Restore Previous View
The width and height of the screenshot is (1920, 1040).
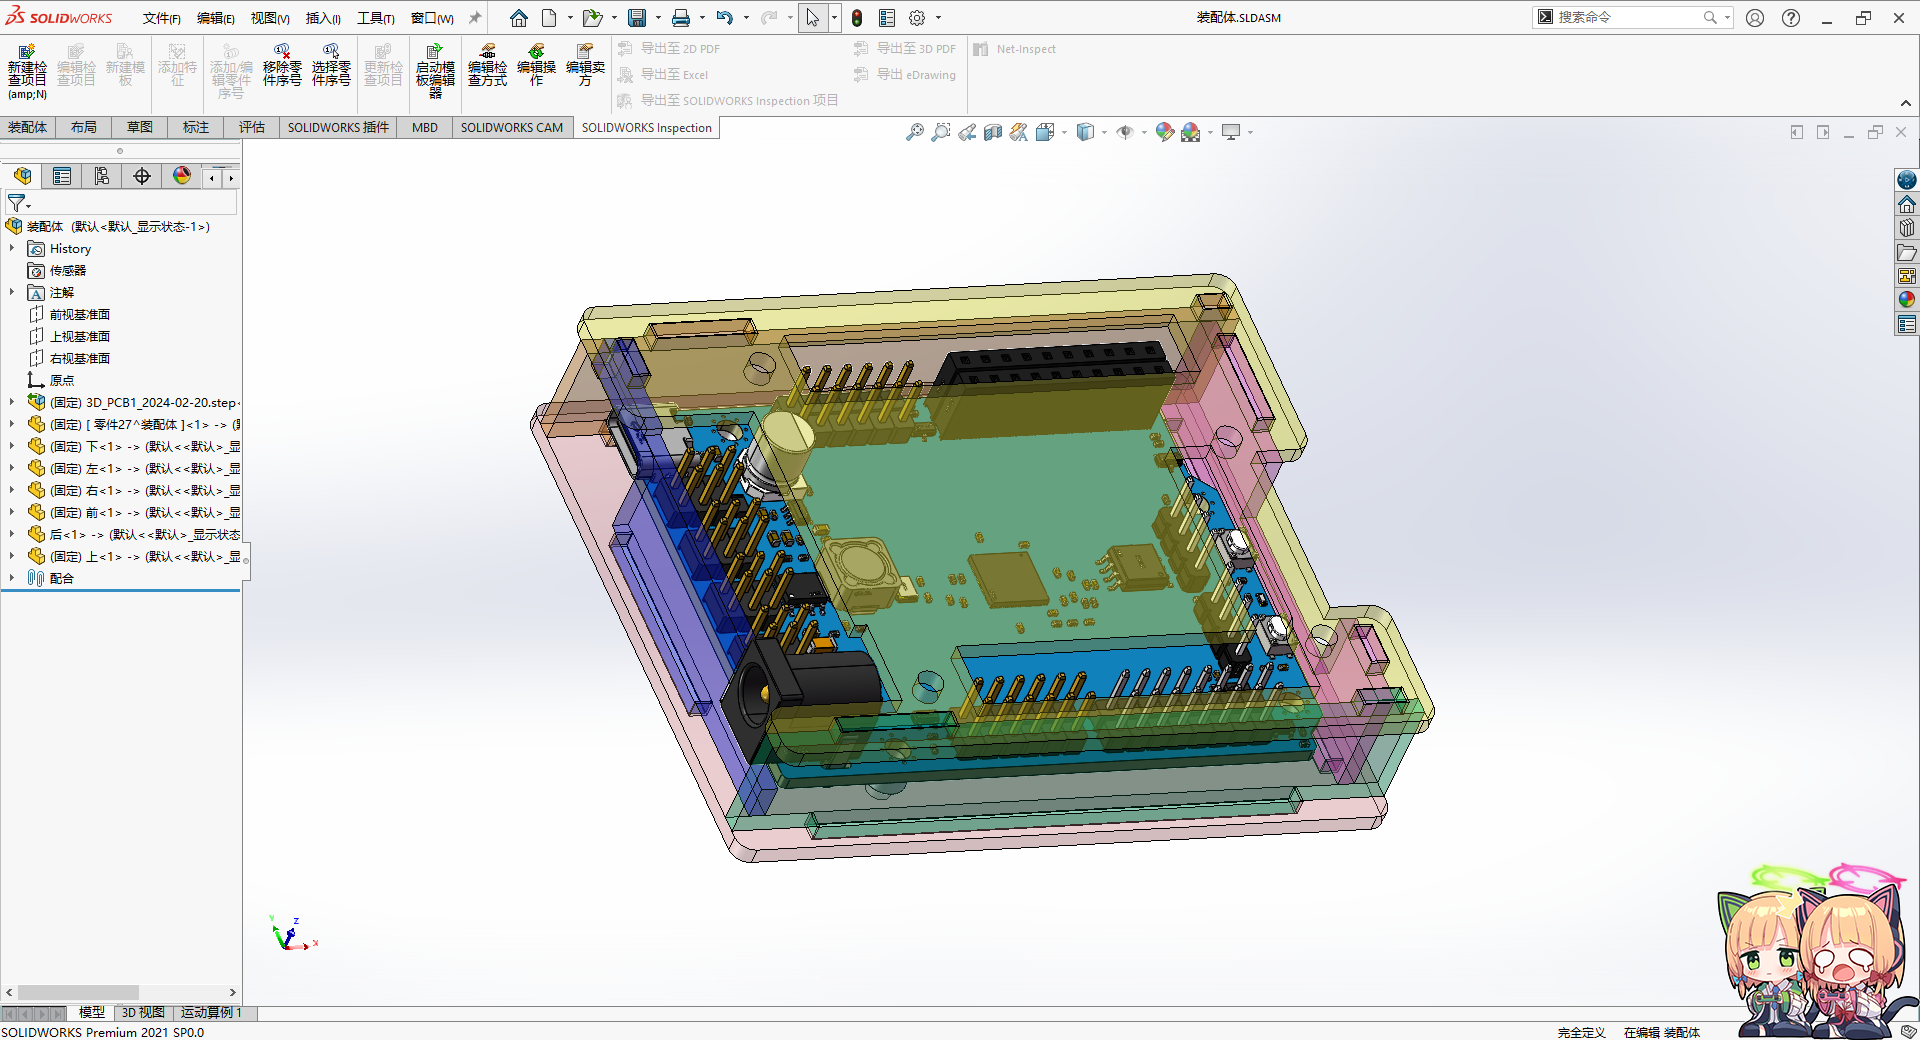click(x=966, y=132)
